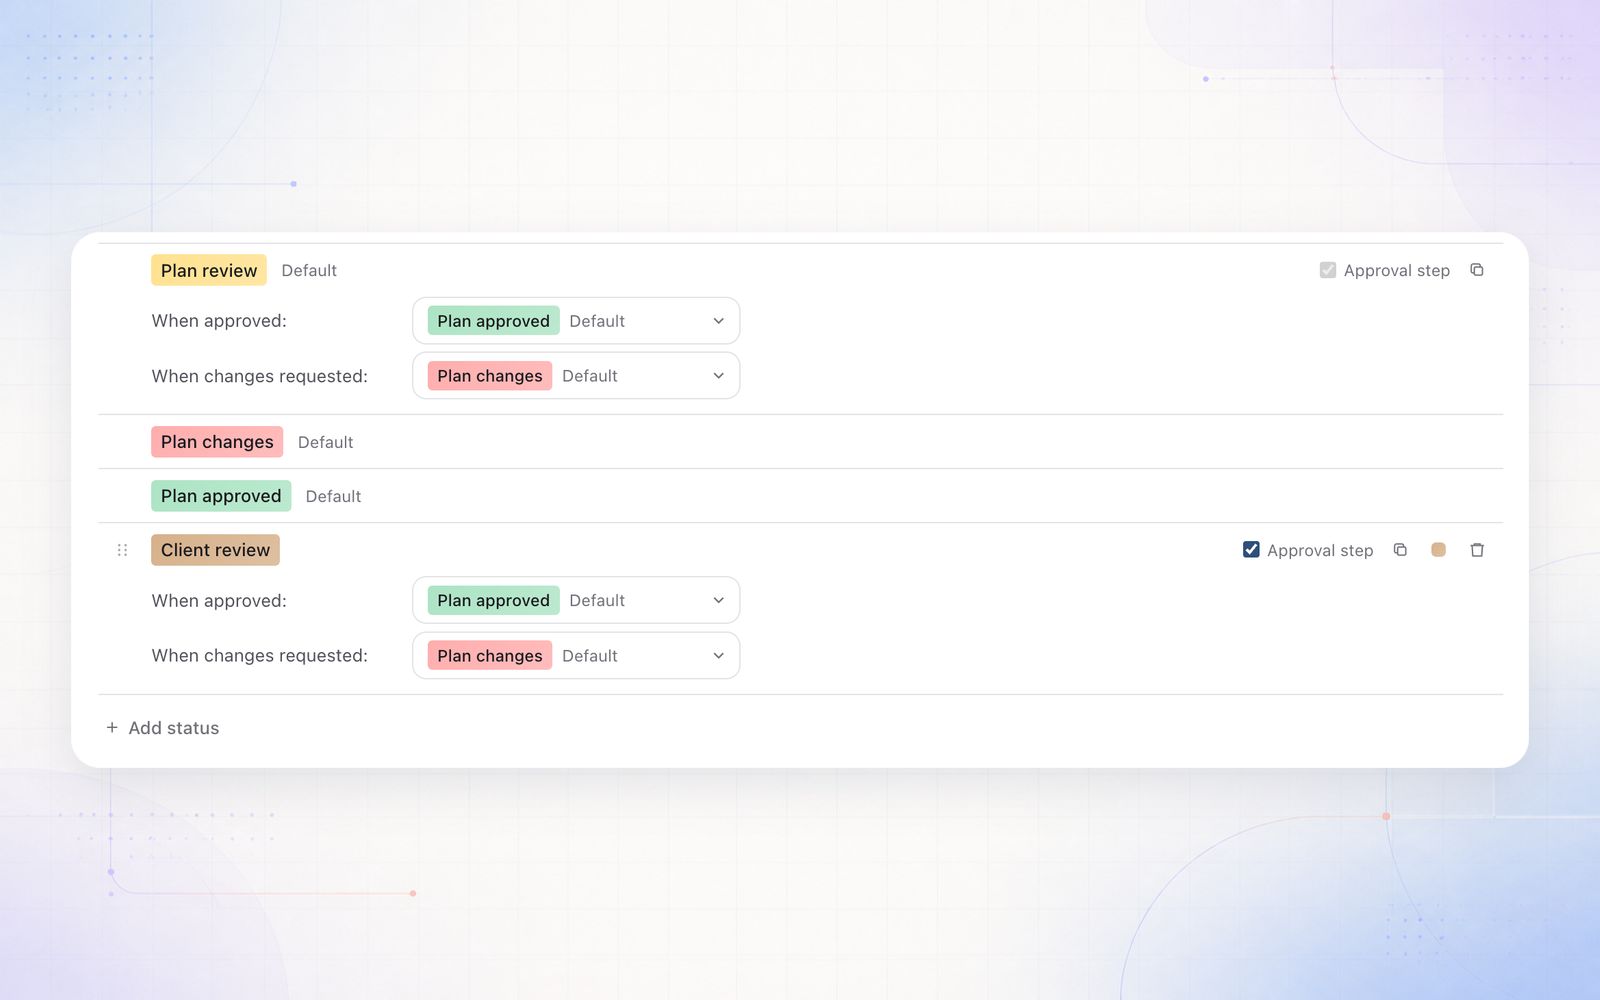
Task: Rename the Client review status tag
Action: [x=215, y=550]
